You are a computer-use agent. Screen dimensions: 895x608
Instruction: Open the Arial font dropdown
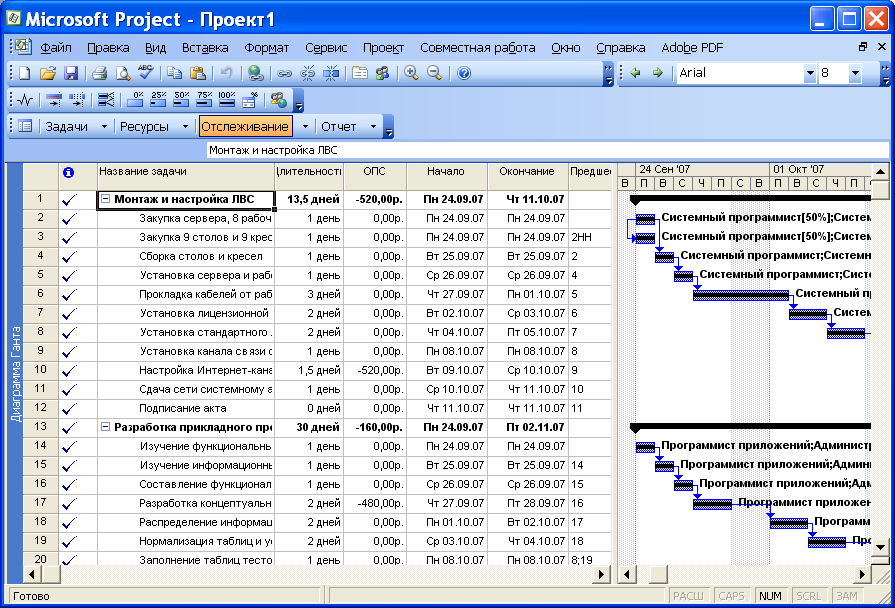(x=809, y=73)
